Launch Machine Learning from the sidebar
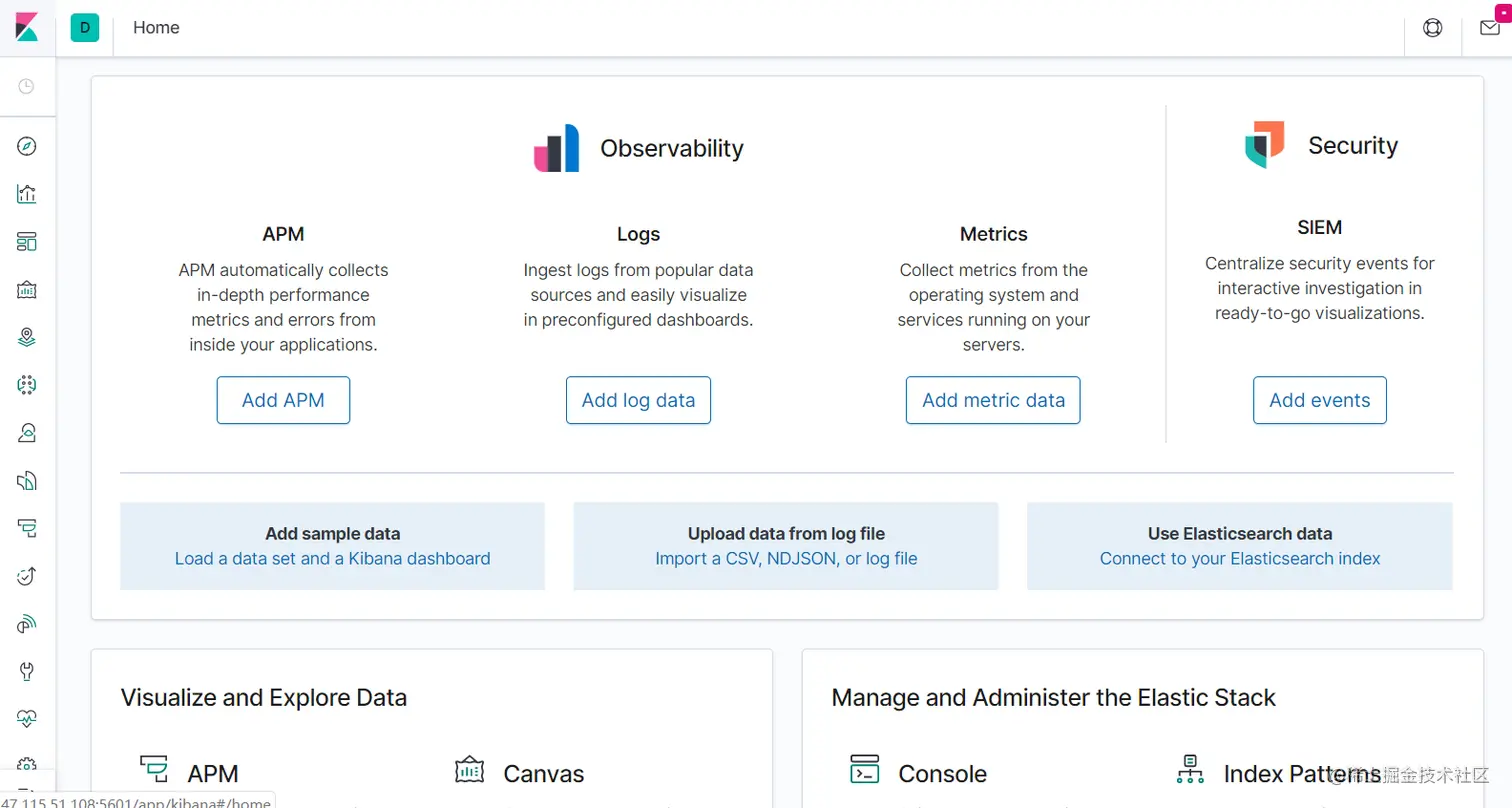 click(x=27, y=385)
